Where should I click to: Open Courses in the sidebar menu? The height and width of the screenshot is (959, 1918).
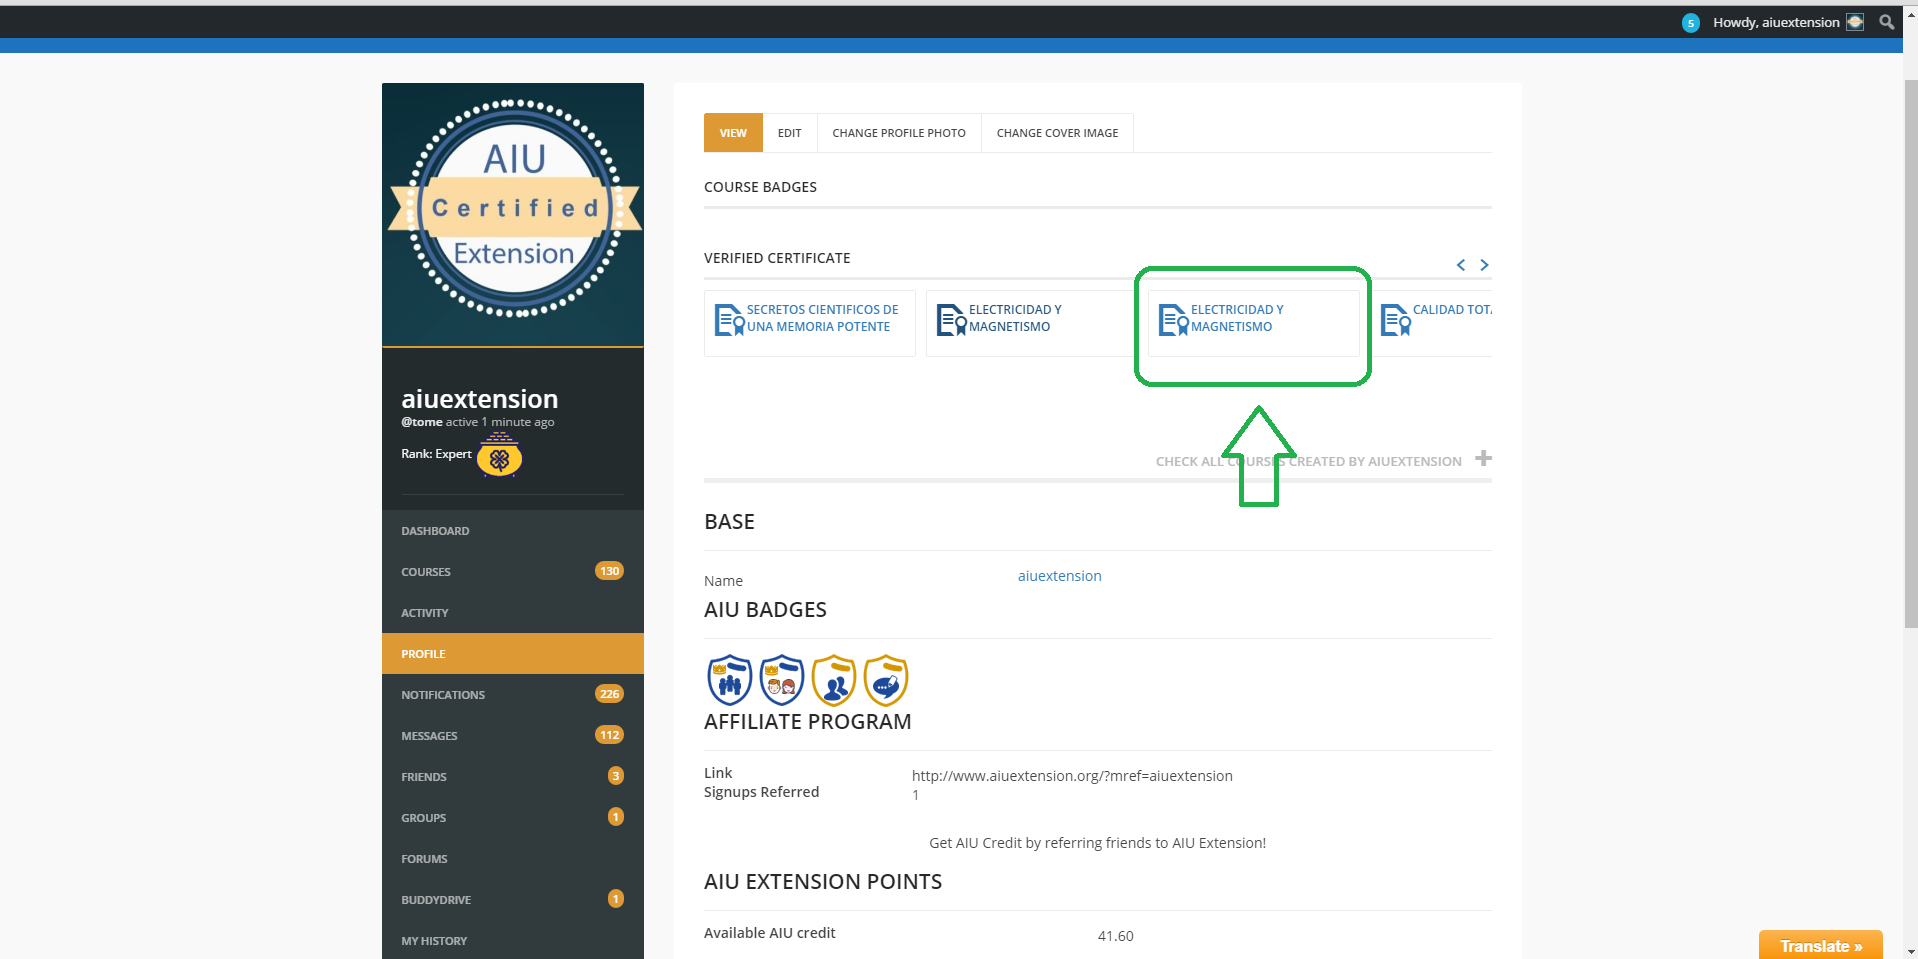pyautogui.click(x=426, y=572)
